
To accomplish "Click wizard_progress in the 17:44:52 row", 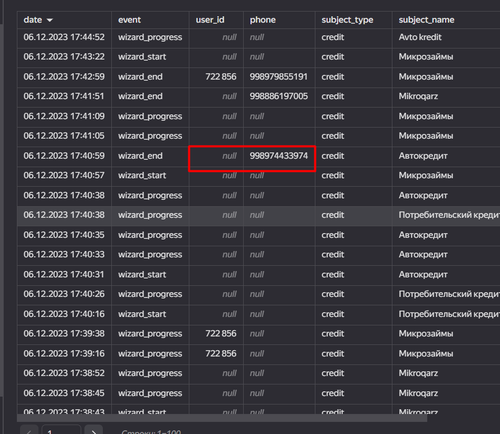I will pyautogui.click(x=150, y=37).
